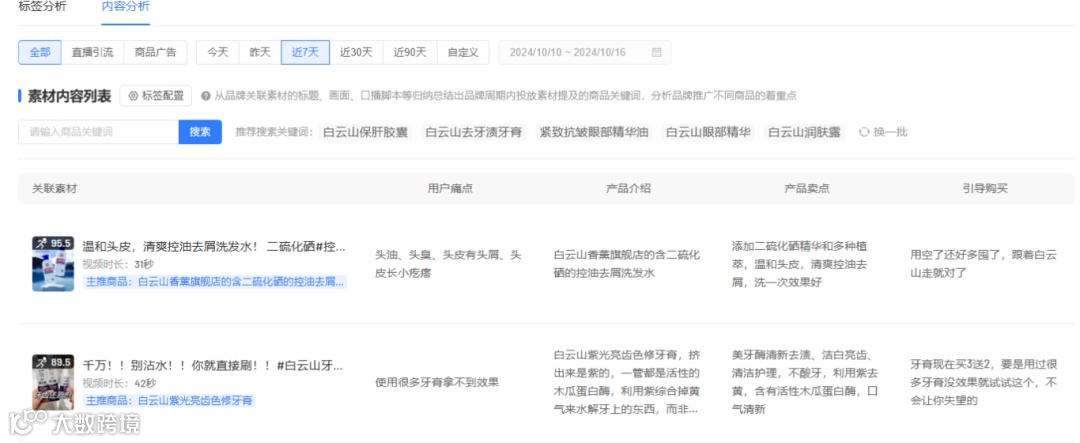Click the calendar icon in date field
The height and width of the screenshot is (443, 1080).
pos(656,52)
